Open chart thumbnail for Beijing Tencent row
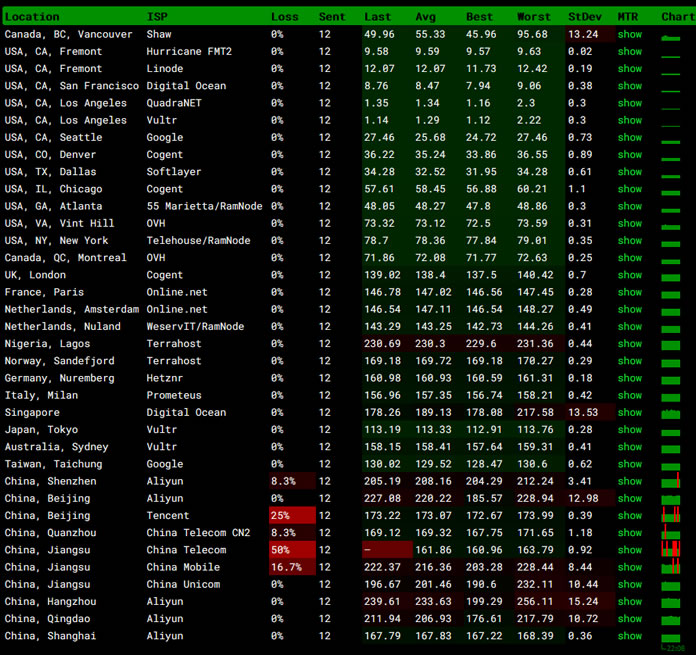696x655 pixels. pos(671,515)
